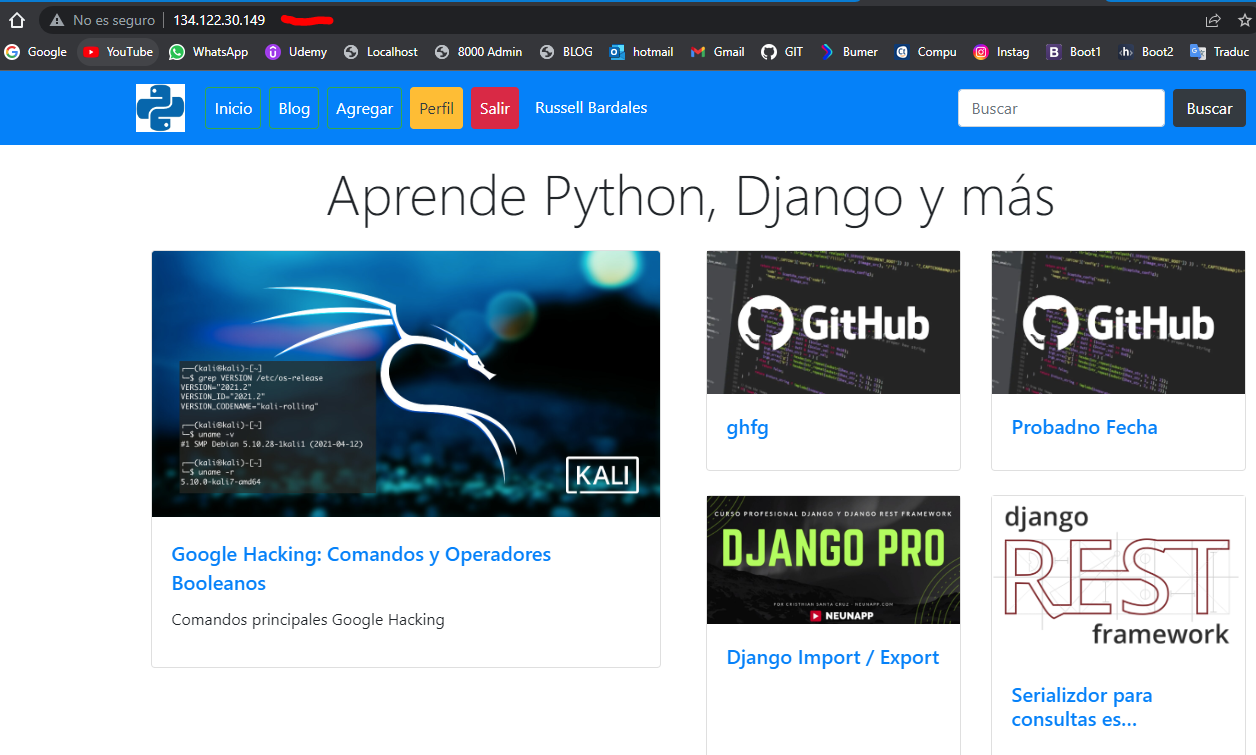Focus the Buscar search input field

(1061, 109)
